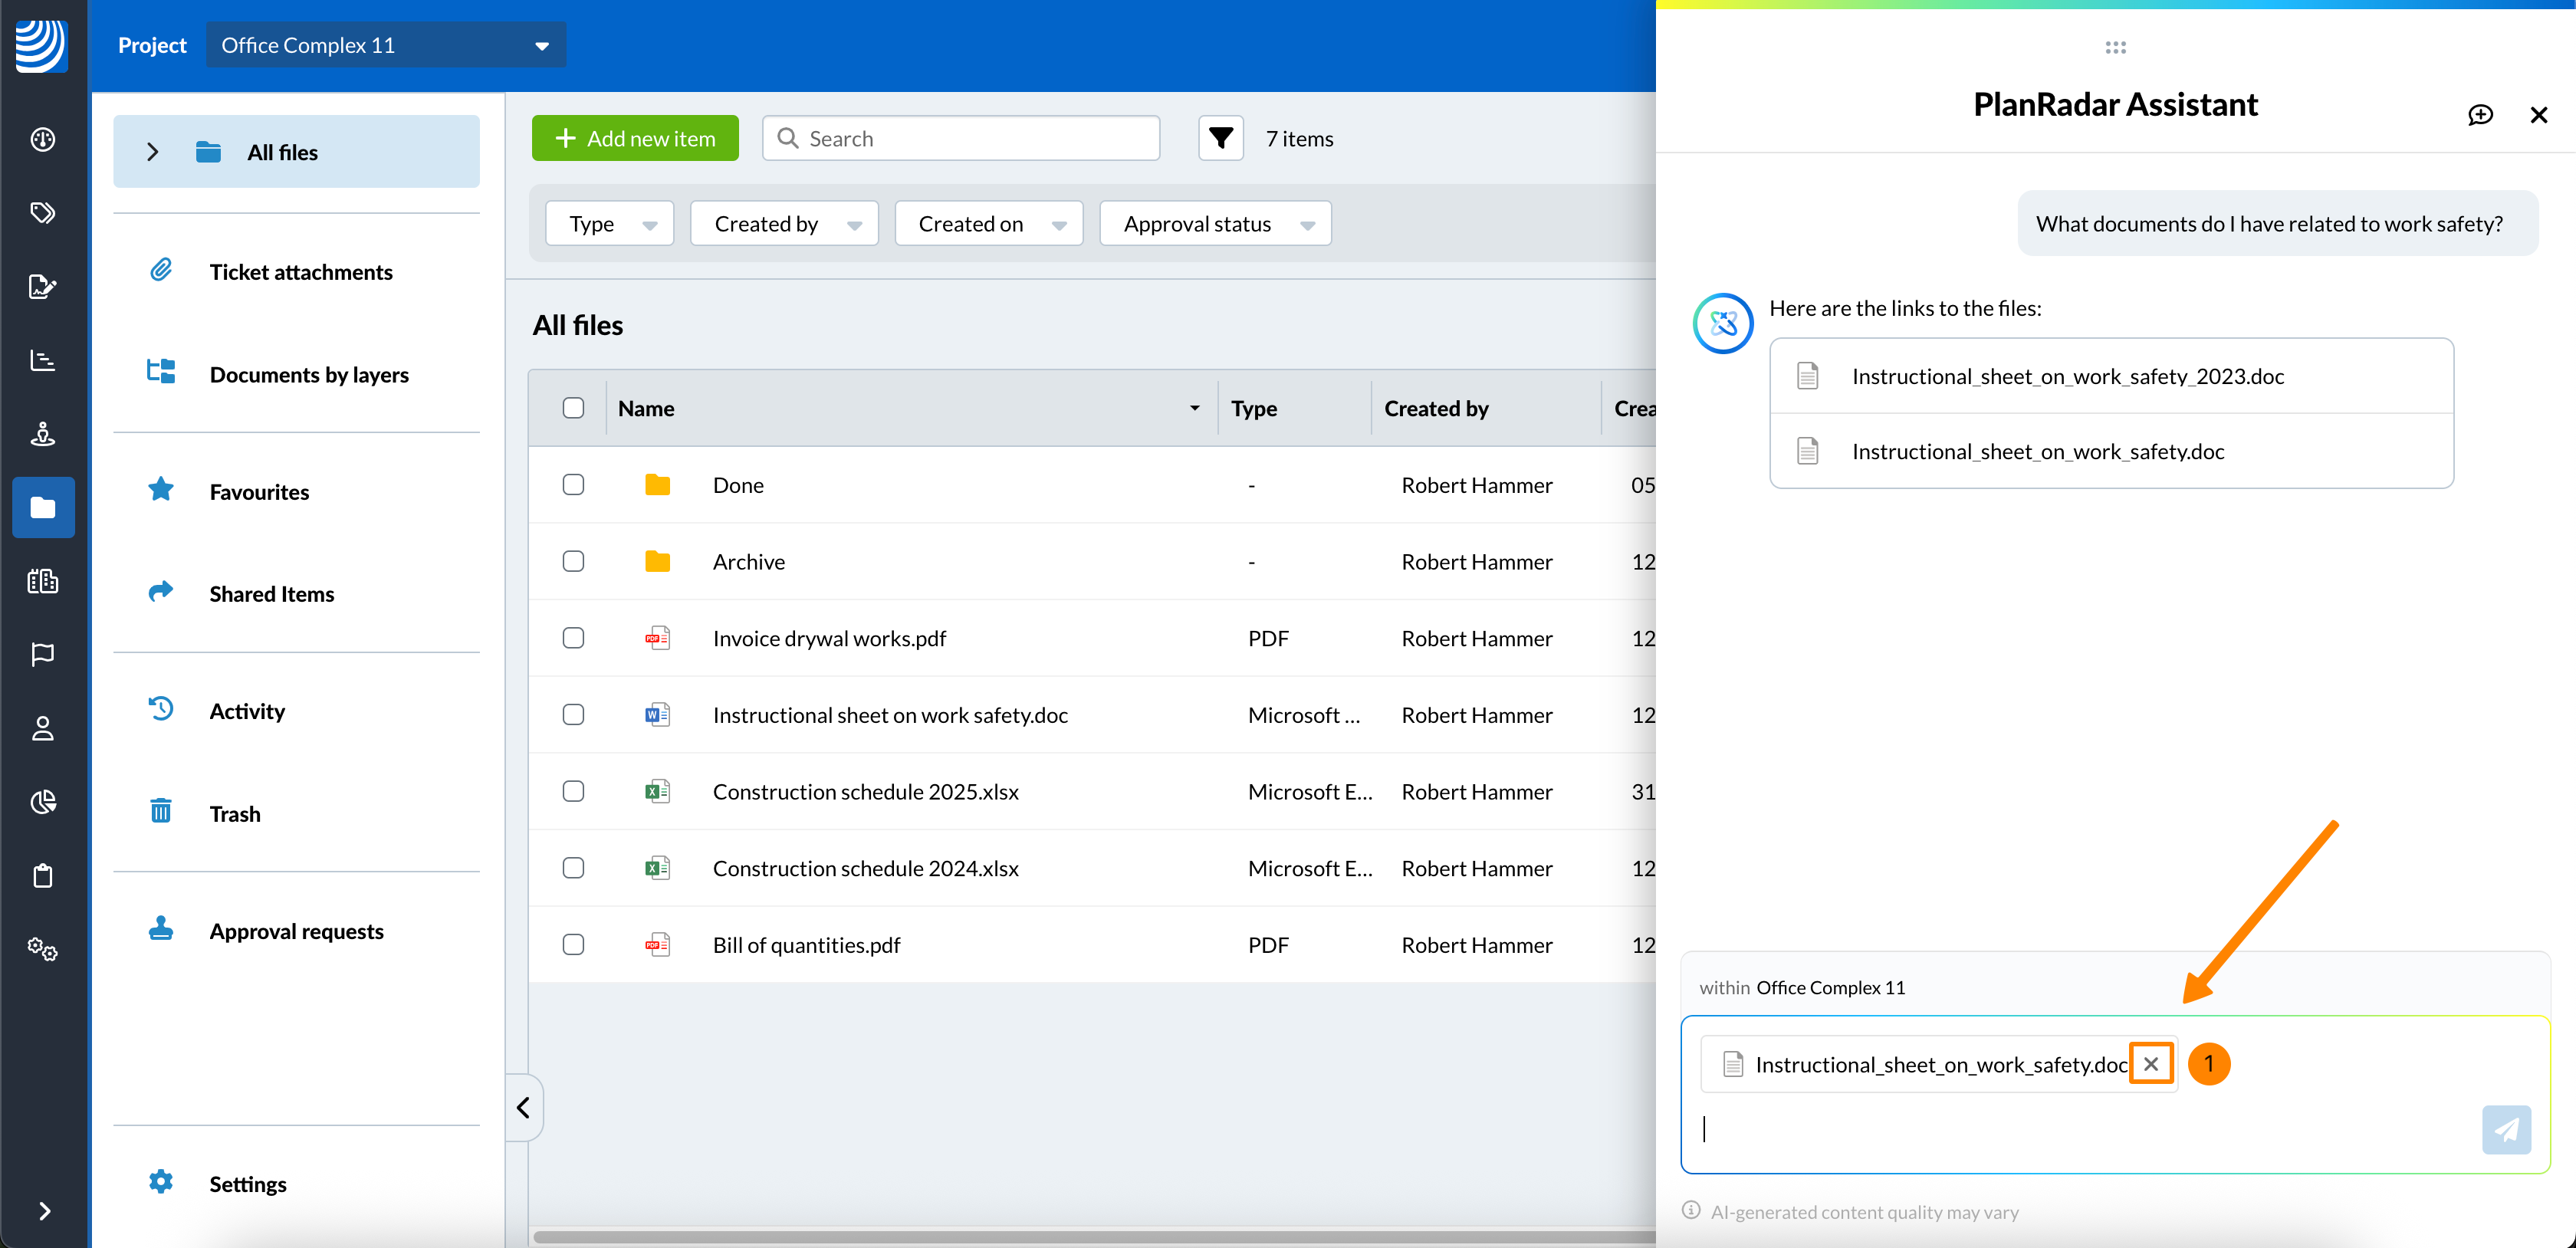Viewport: 2576px width, 1248px height.
Task: Open the Instructional_sheet_on_work_safety_2023.doc link
Action: tap(2067, 376)
